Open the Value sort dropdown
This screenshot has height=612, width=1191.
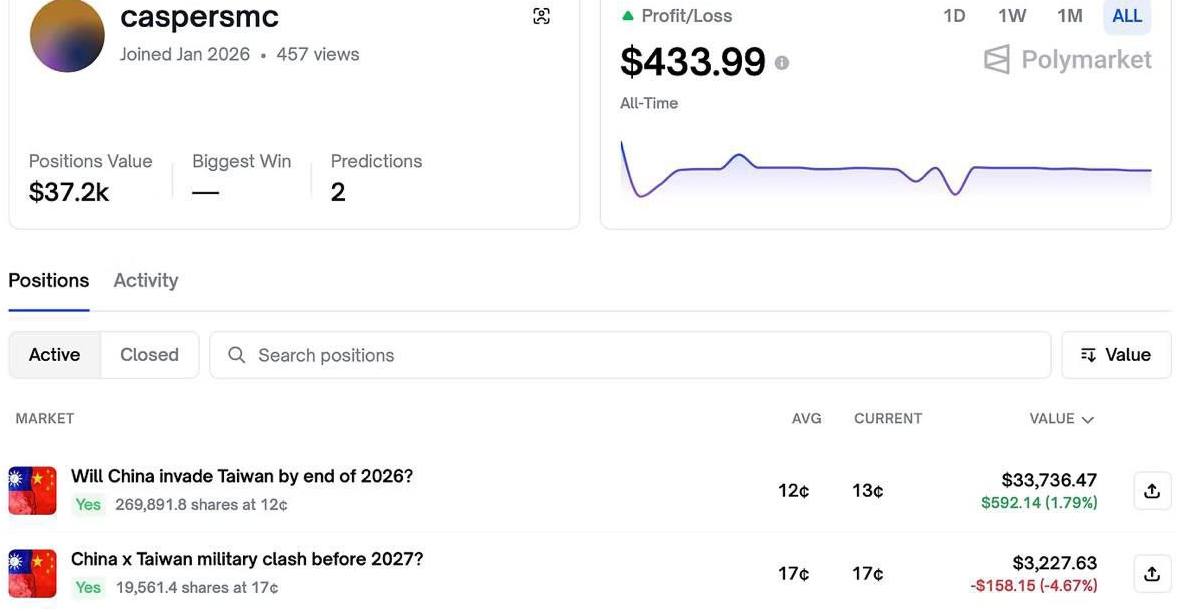pos(1116,355)
